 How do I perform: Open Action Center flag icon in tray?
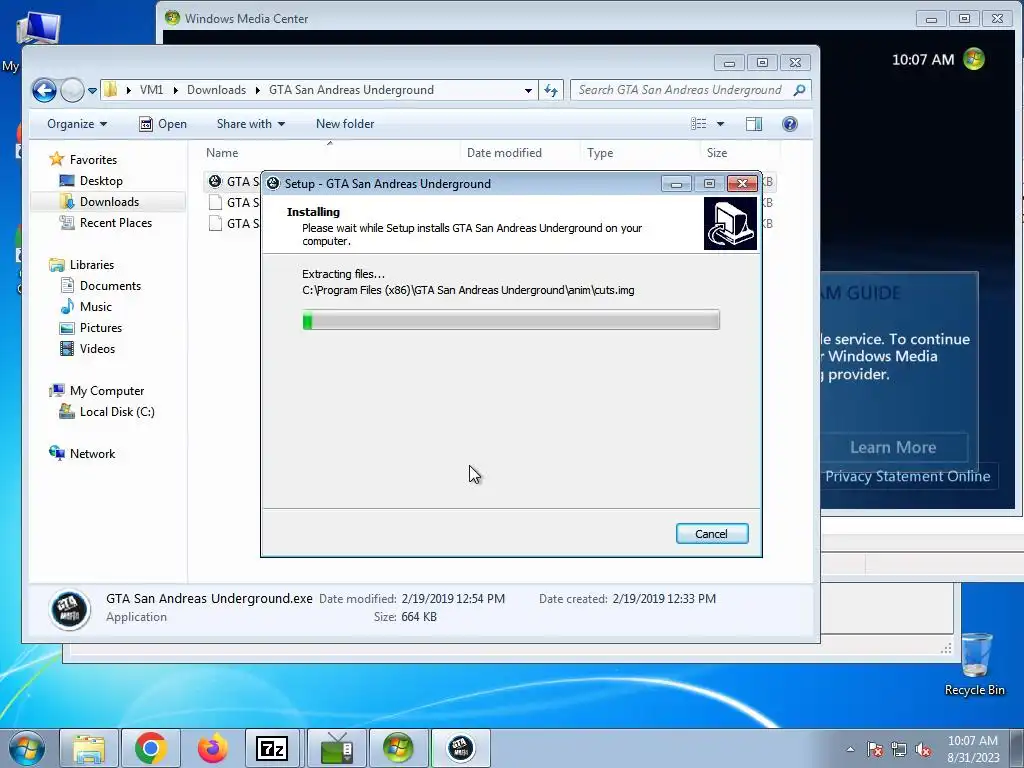(x=875, y=749)
